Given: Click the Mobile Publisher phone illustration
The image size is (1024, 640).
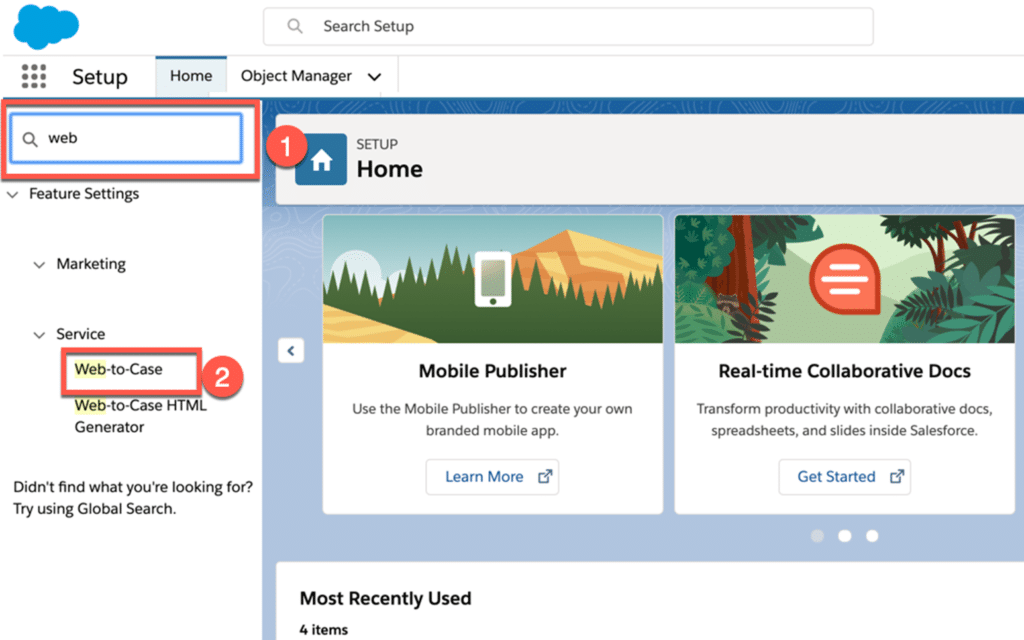Looking at the screenshot, I should [492, 279].
